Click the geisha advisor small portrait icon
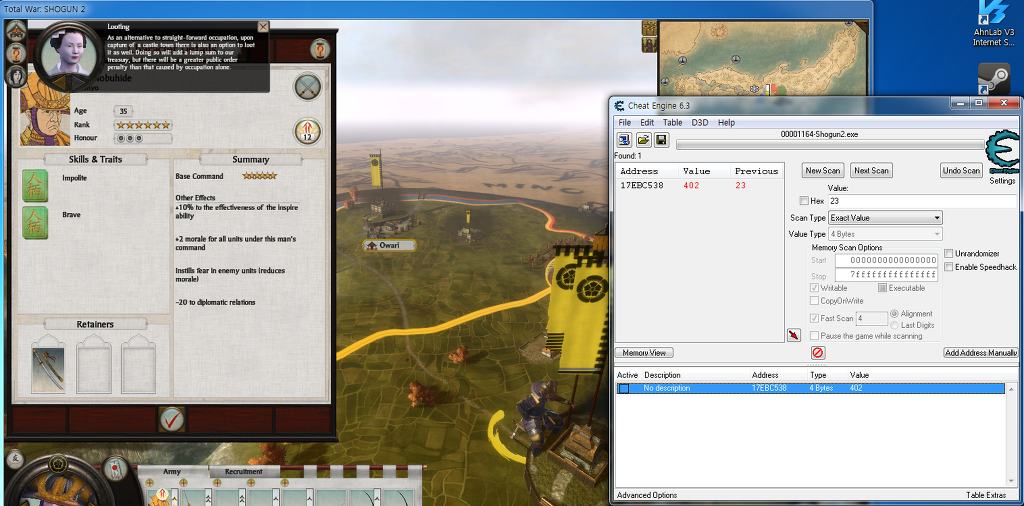 point(14,76)
